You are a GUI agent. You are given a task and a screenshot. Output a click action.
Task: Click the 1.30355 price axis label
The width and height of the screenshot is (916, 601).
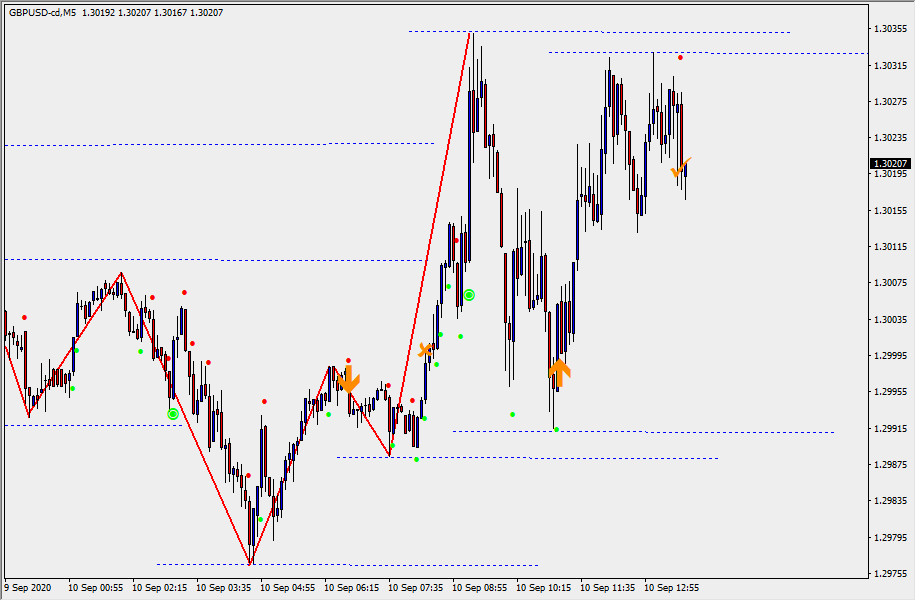coord(889,29)
